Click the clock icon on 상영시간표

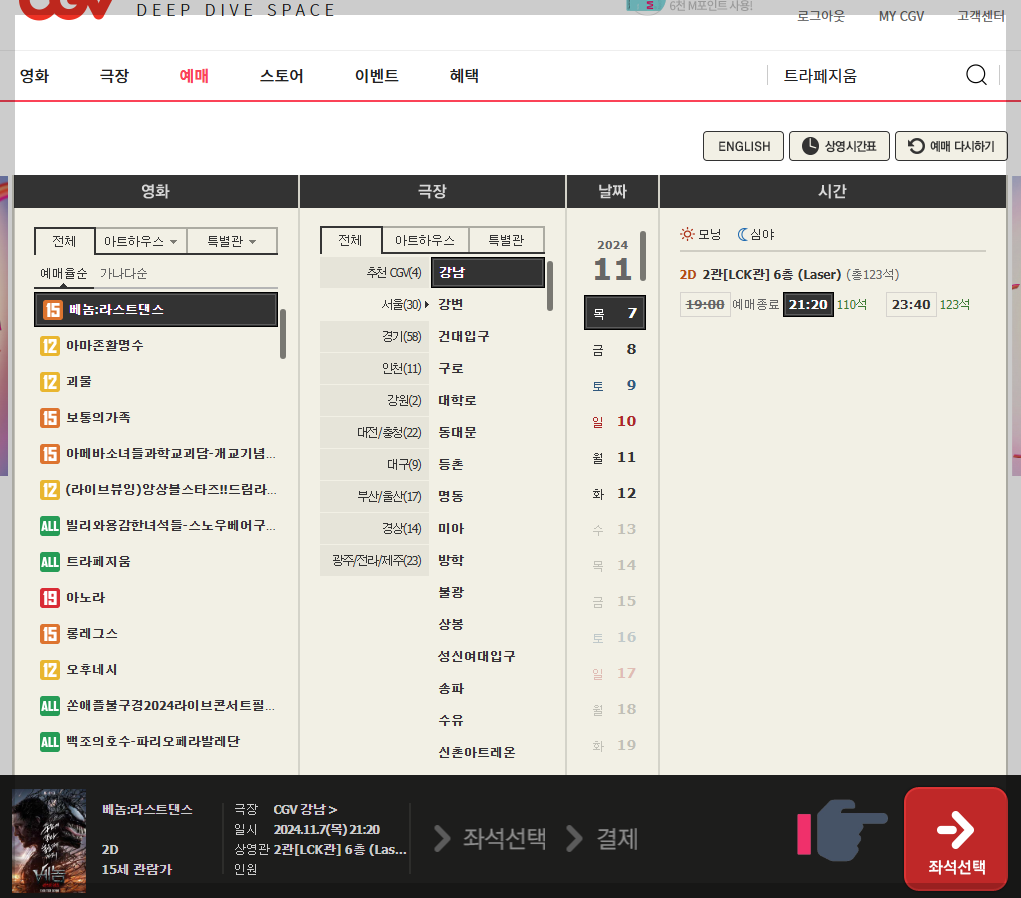pos(809,146)
